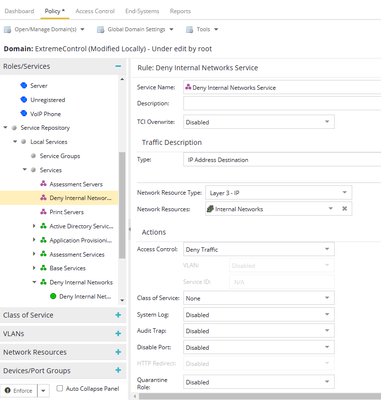
Task: Open the Reports tab
Action: 180,11
